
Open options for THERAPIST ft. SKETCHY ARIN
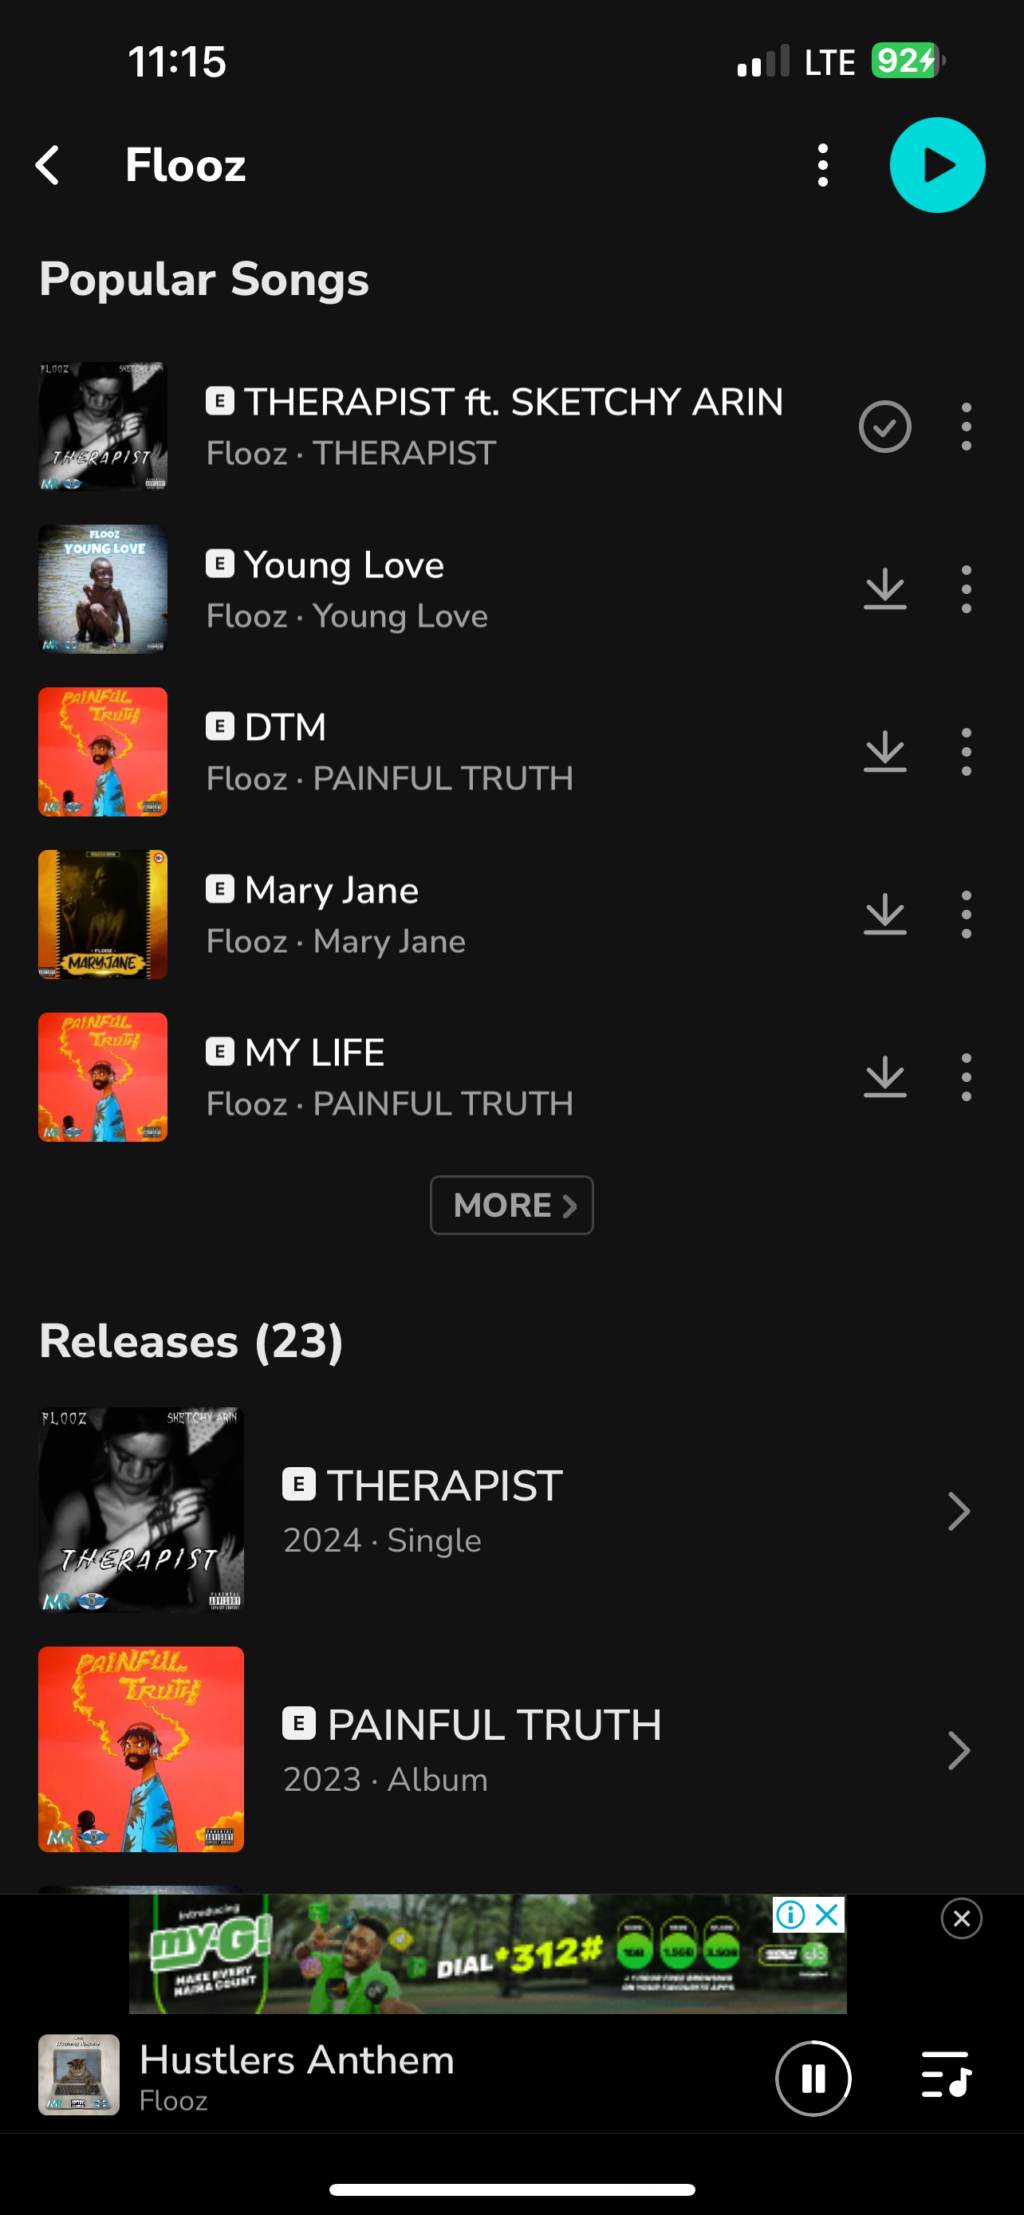click(x=966, y=427)
